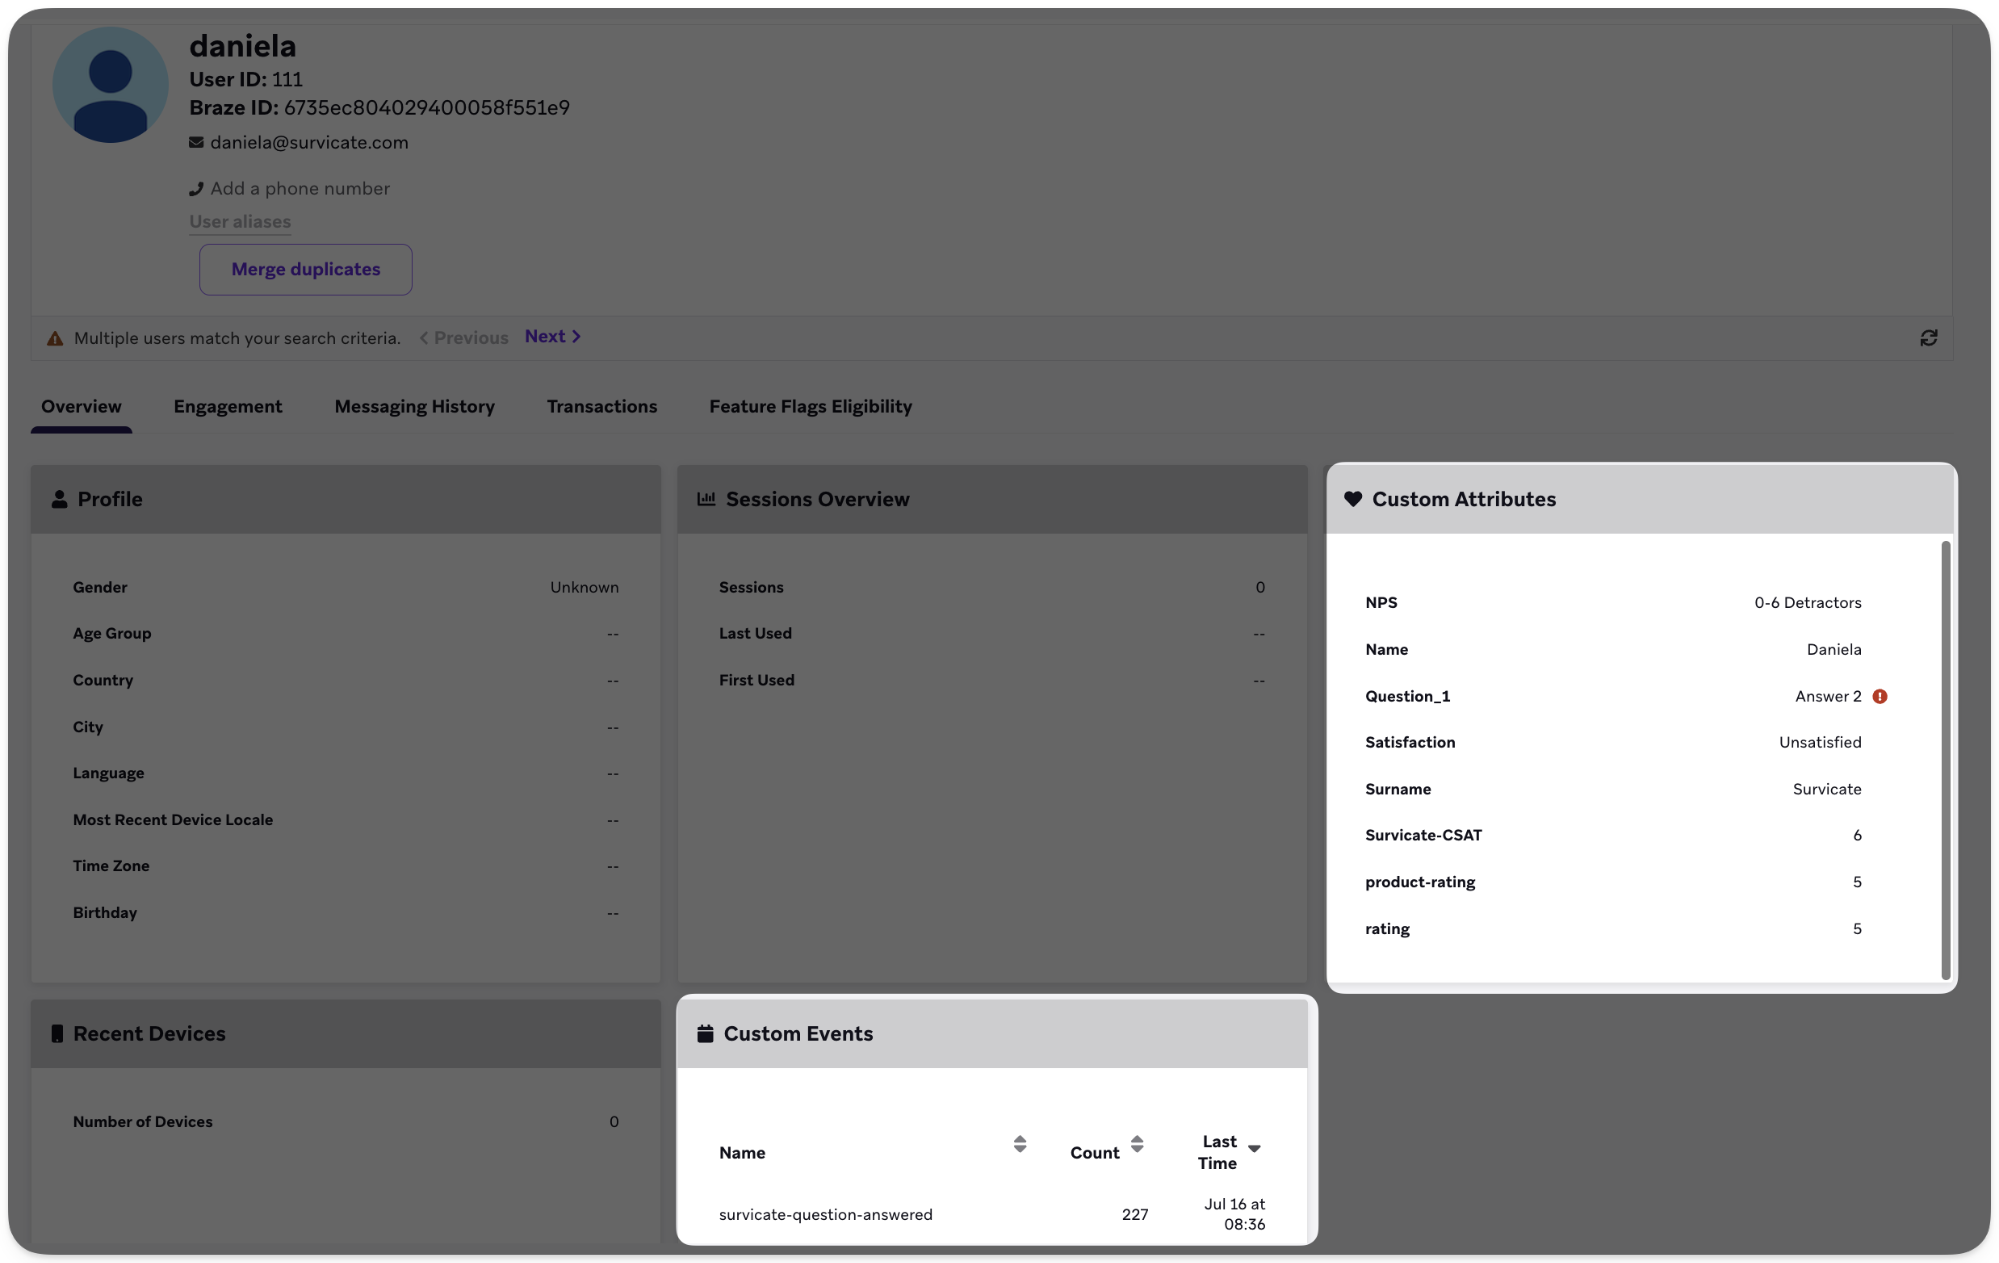Viewport: 1999px width, 1263px height.
Task: Click the phone icon next to Add a phone number
Action: click(x=196, y=187)
